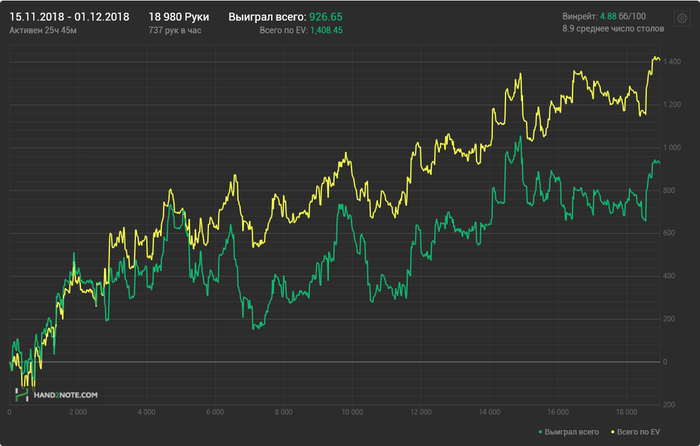This screenshot has width=700, height=446.
Task: Click the x-axis label 2 000
Action: (78, 412)
